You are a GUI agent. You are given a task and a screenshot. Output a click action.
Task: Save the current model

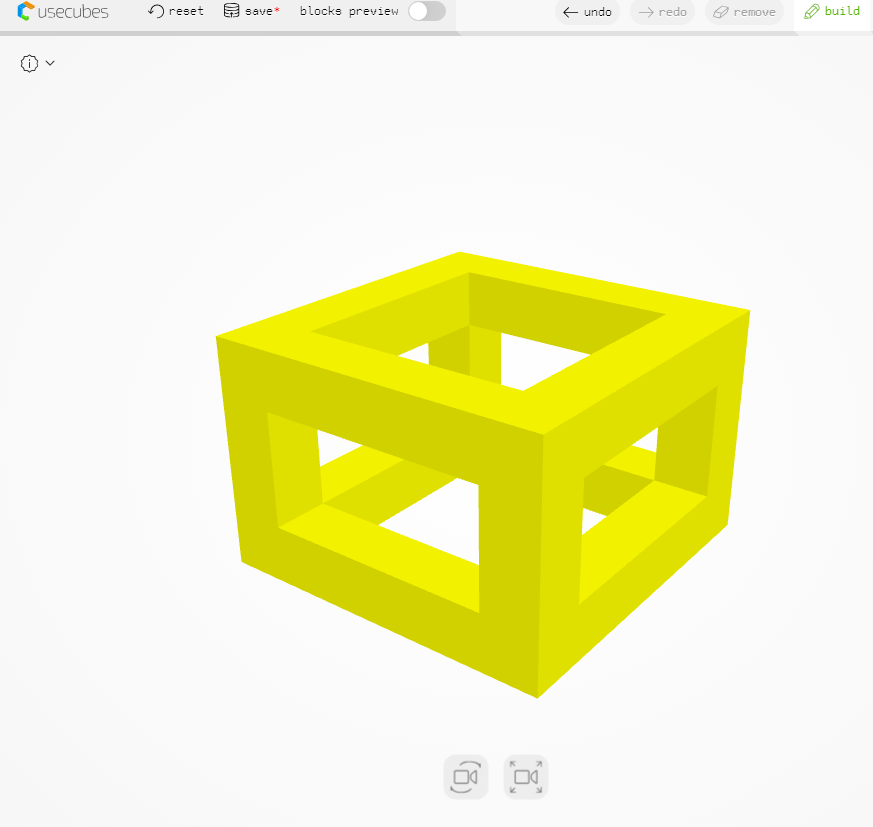[x=252, y=11]
